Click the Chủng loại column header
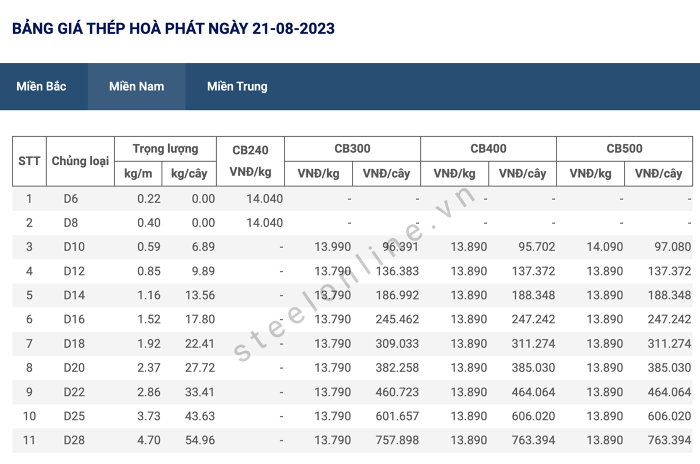The width and height of the screenshot is (700, 464). coord(80,161)
